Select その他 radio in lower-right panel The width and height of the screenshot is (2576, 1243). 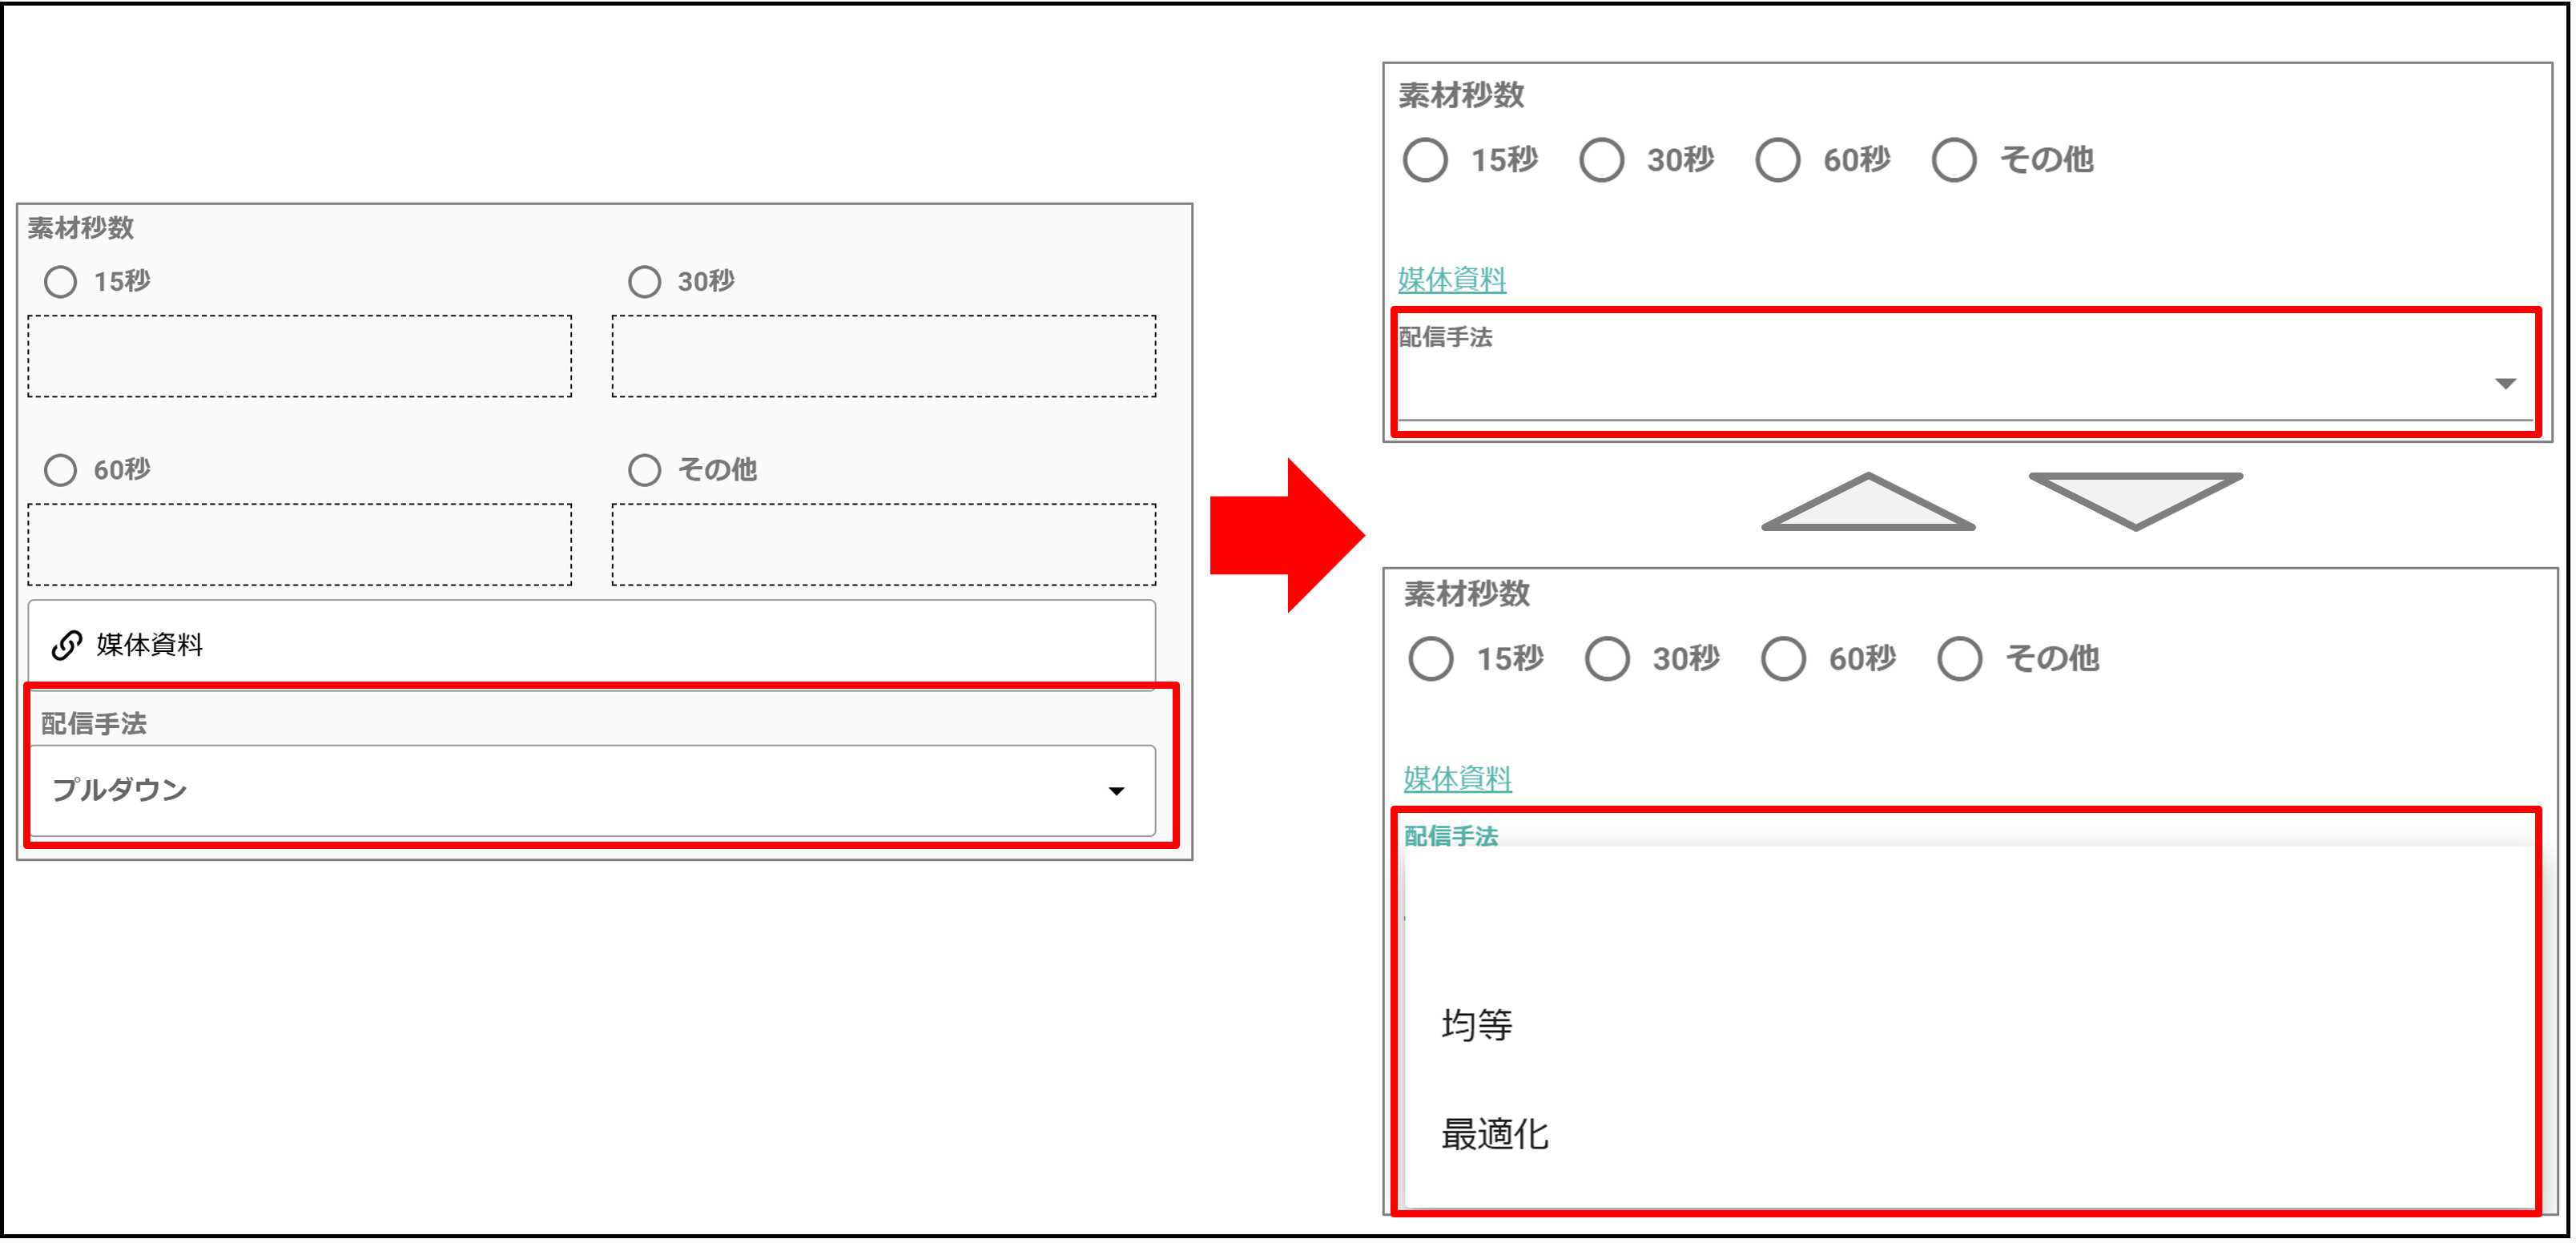tap(1960, 659)
